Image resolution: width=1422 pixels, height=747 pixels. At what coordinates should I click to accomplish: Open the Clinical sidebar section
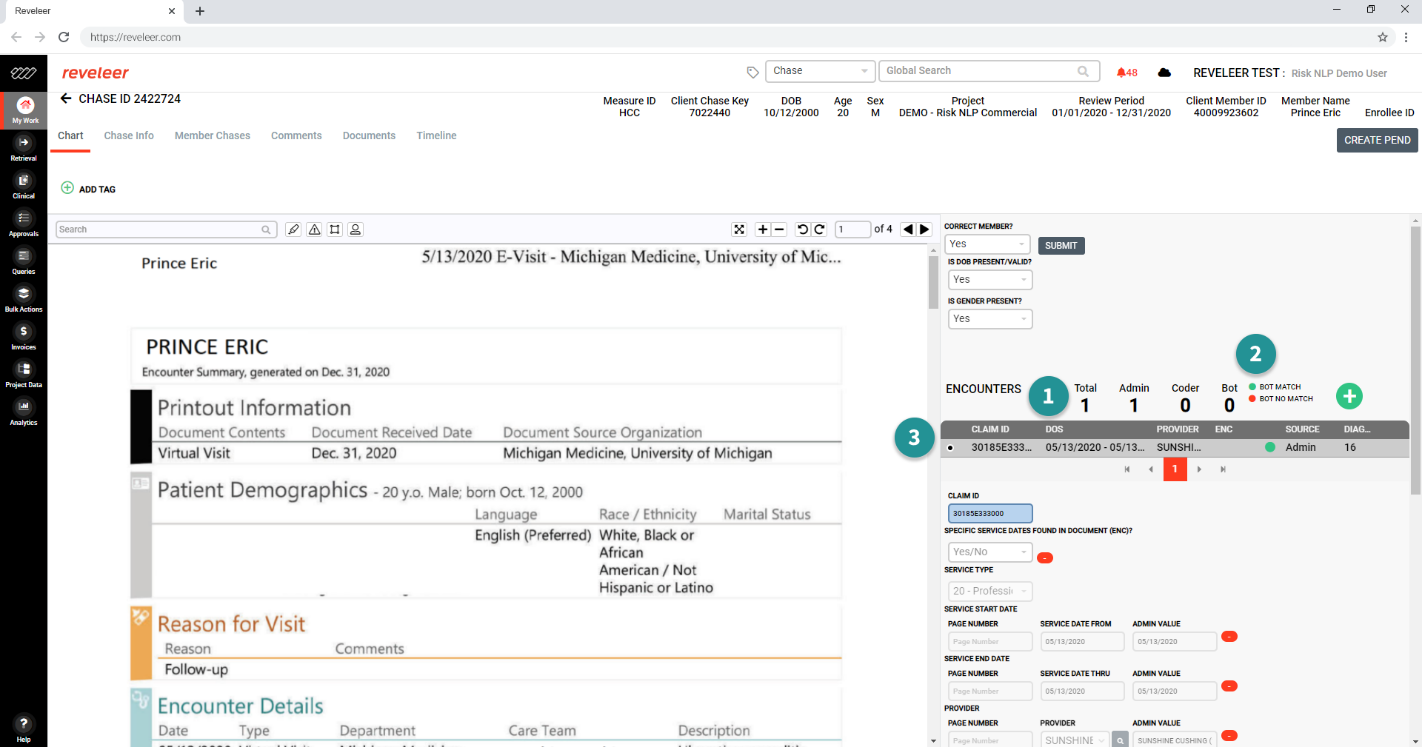[x=24, y=186]
